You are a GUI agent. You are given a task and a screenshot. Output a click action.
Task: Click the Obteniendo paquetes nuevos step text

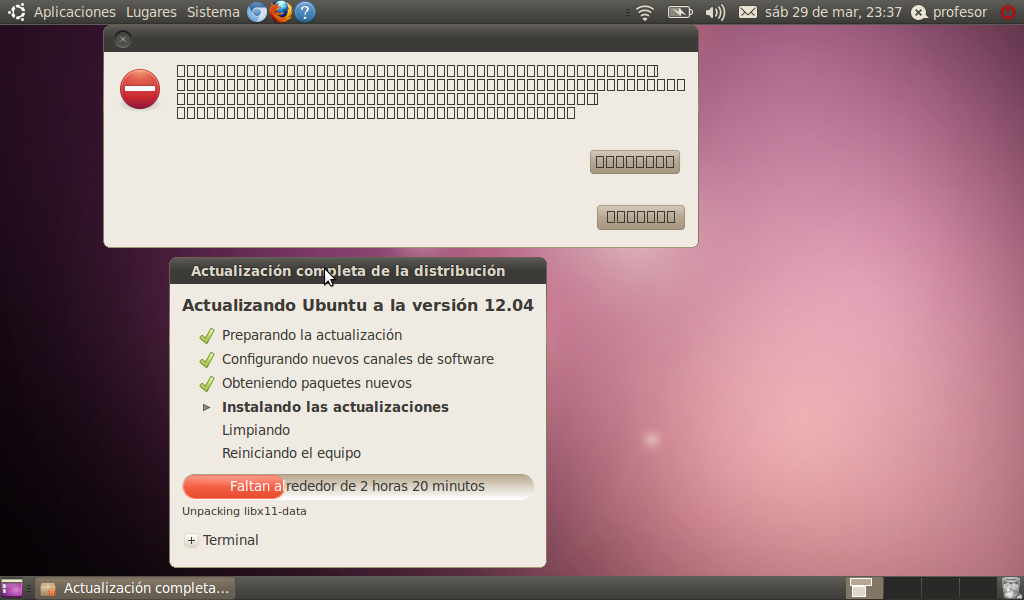point(317,383)
